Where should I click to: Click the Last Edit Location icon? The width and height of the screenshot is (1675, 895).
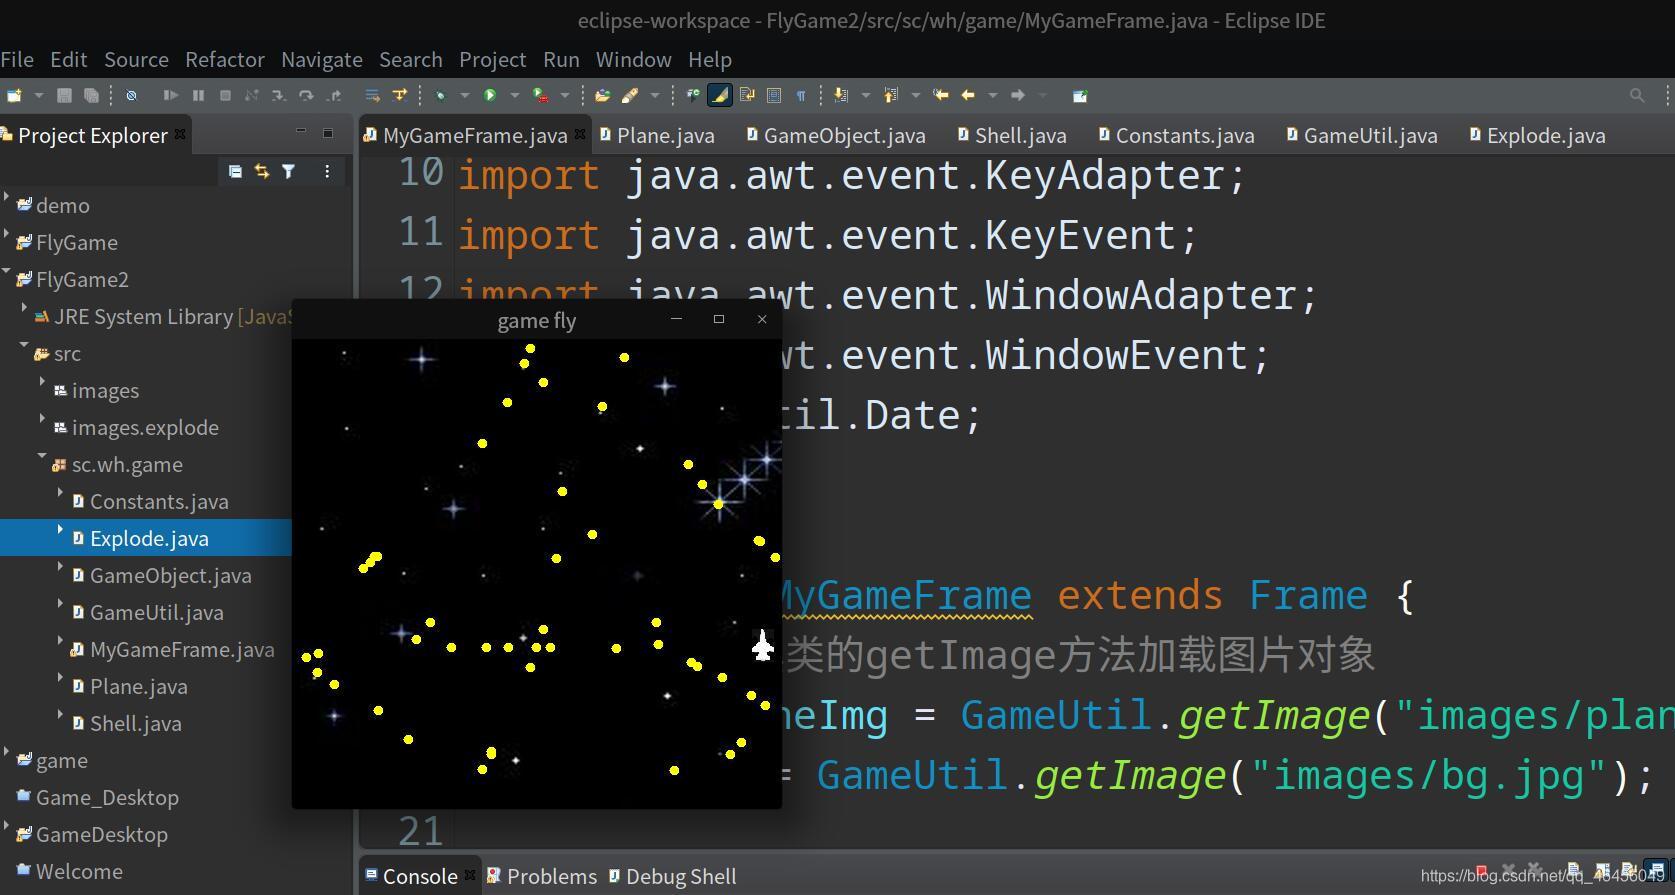coord(940,95)
